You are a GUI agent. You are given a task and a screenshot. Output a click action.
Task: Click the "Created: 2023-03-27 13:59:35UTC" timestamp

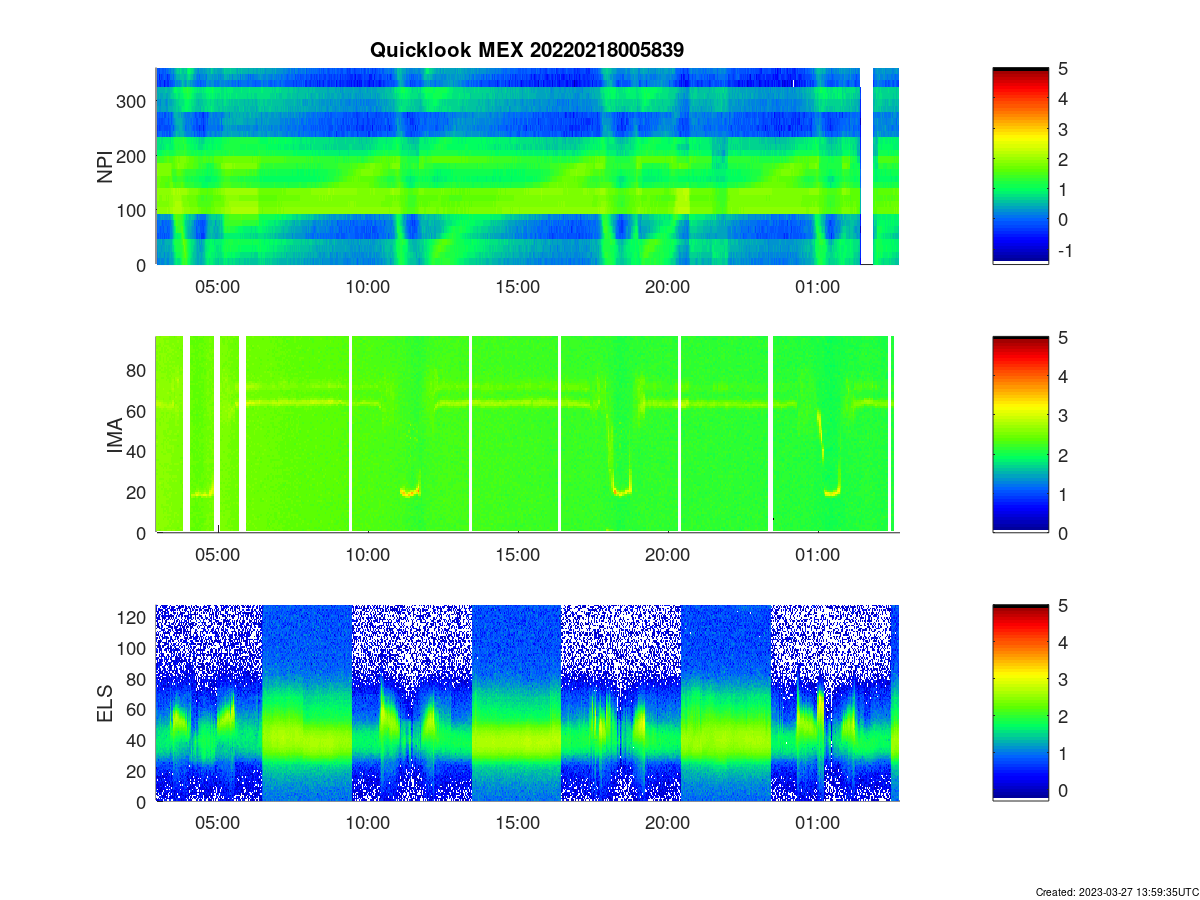pyautogui.click(x=1115, y=891)
